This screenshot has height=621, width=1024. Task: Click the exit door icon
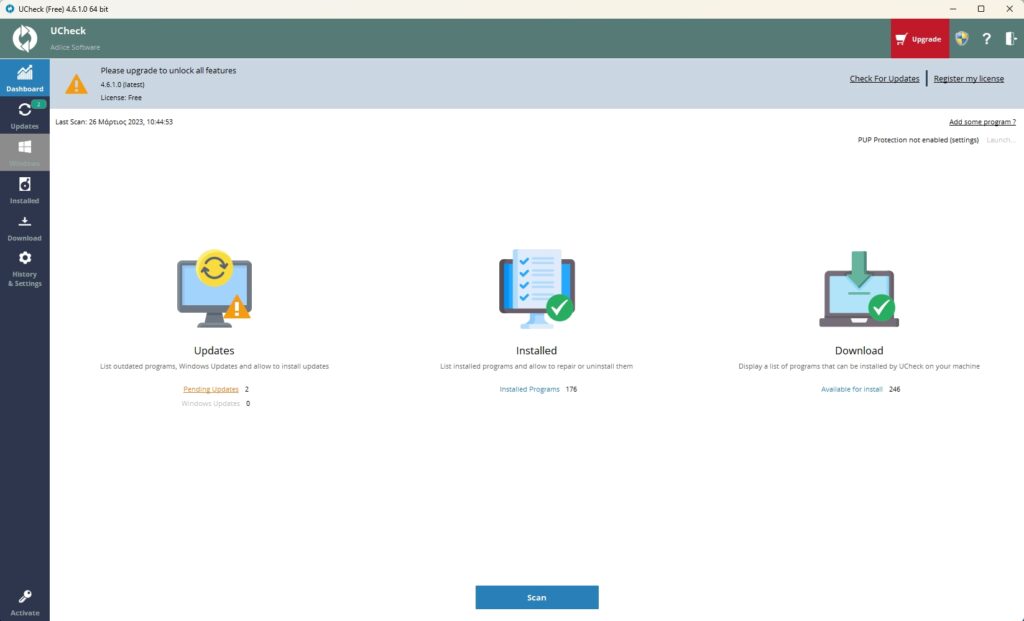[1010, 38]
